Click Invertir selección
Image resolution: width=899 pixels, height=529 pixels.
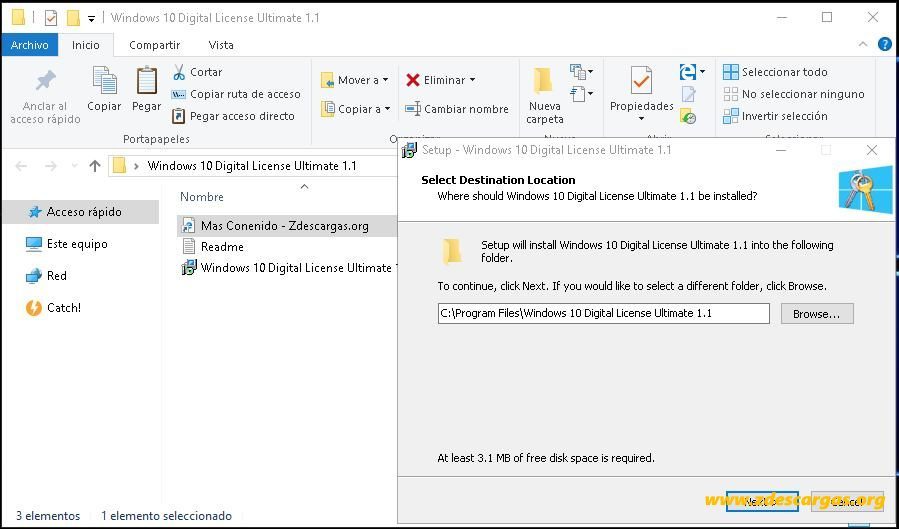coord(775,116)
